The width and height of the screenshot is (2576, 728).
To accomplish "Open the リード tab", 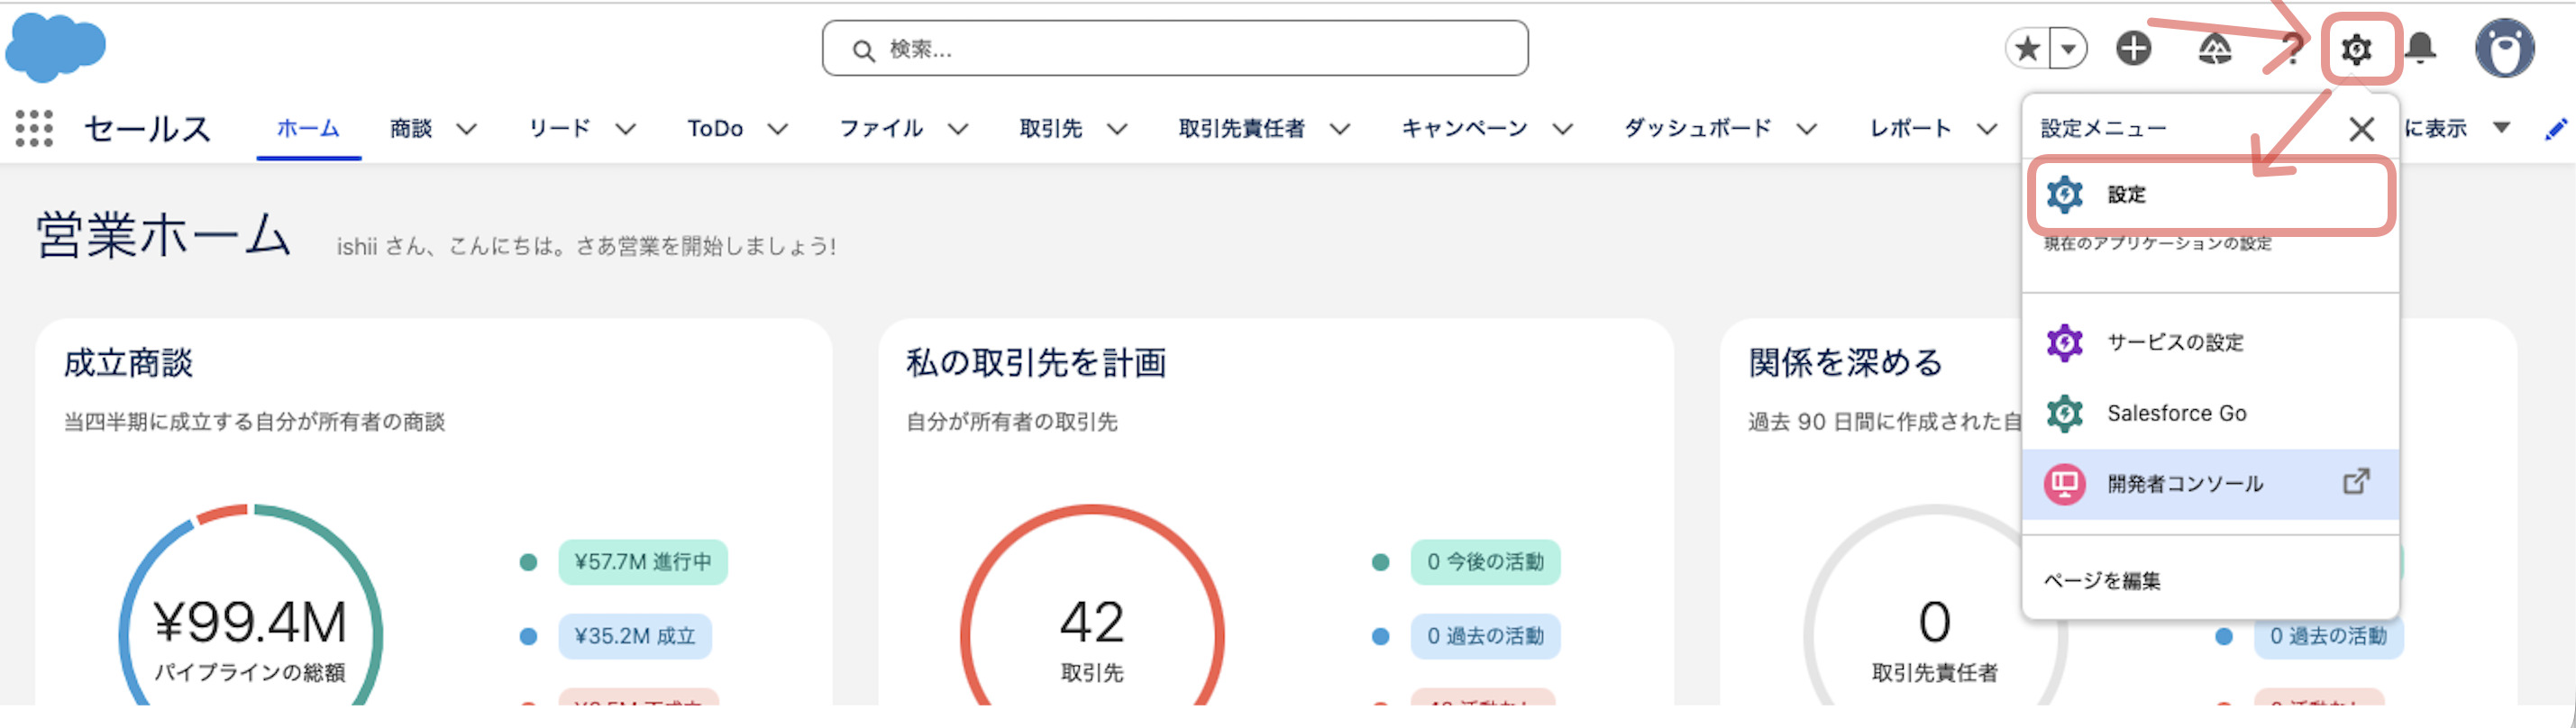I will [559, 128].
